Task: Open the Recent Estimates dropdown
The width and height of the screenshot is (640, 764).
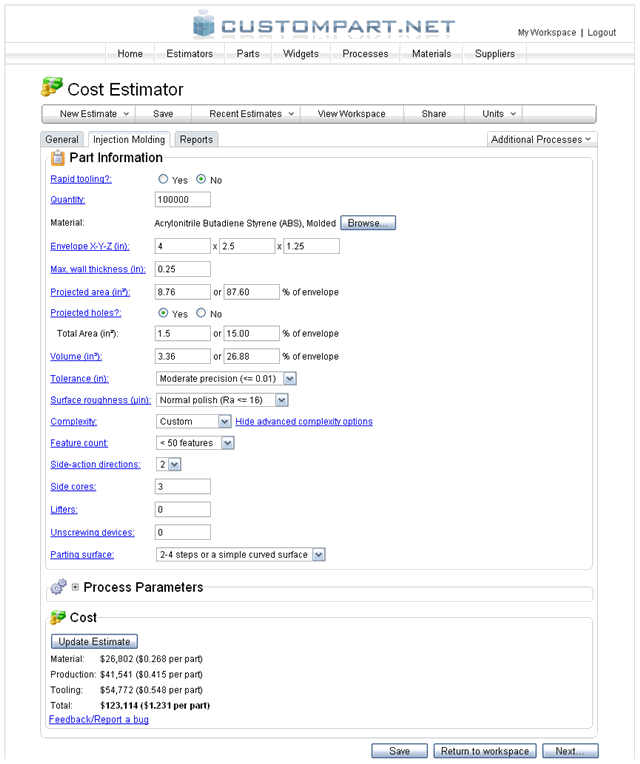Action: pos(251,114)
